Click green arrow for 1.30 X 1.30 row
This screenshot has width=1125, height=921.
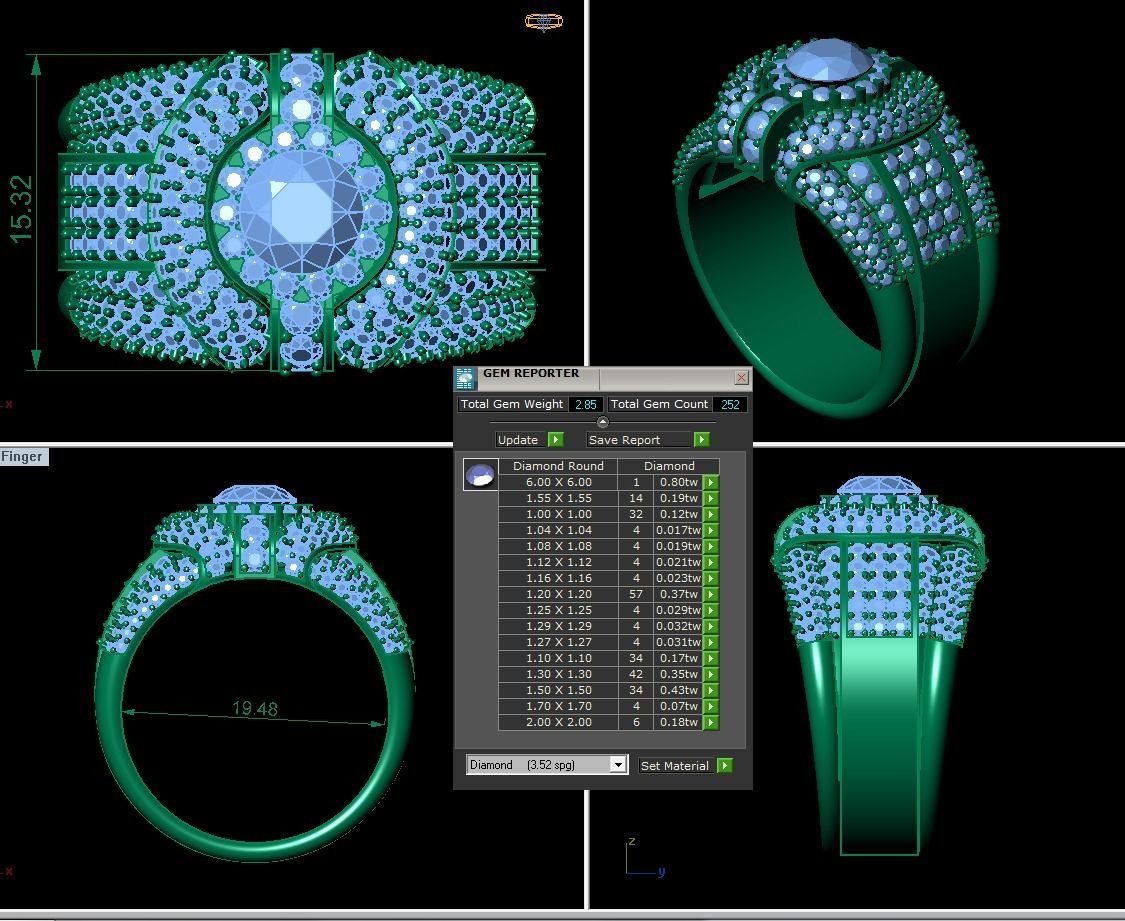(710, 674)
